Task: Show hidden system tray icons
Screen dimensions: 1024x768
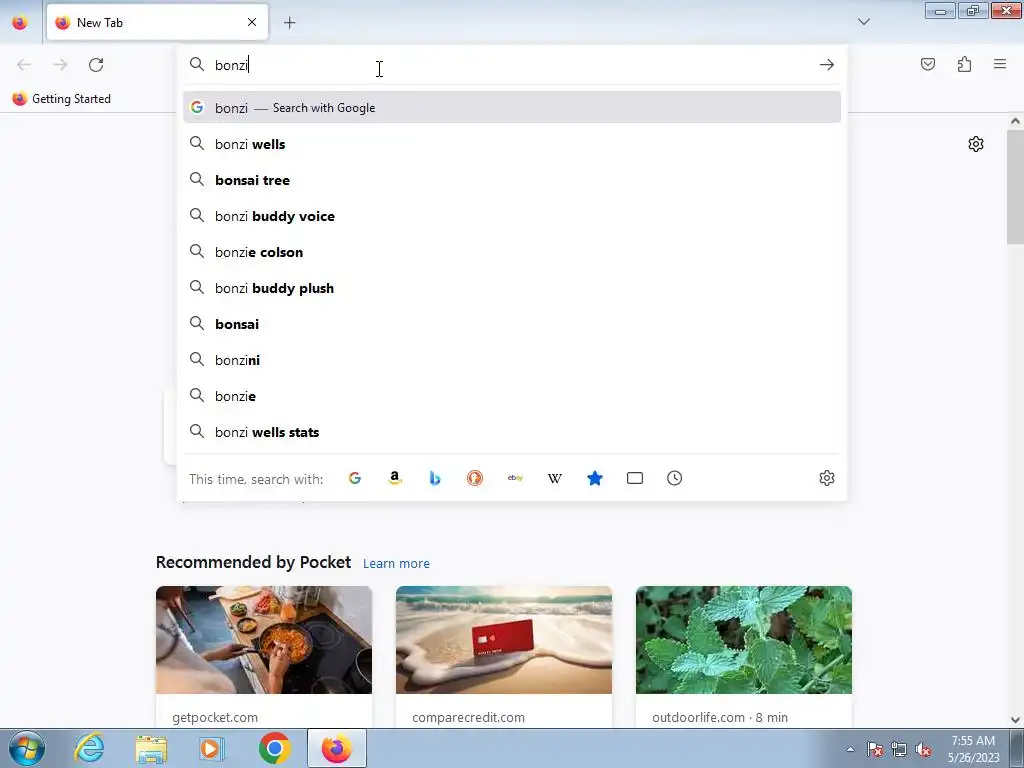Action: [x=850, y=749]
